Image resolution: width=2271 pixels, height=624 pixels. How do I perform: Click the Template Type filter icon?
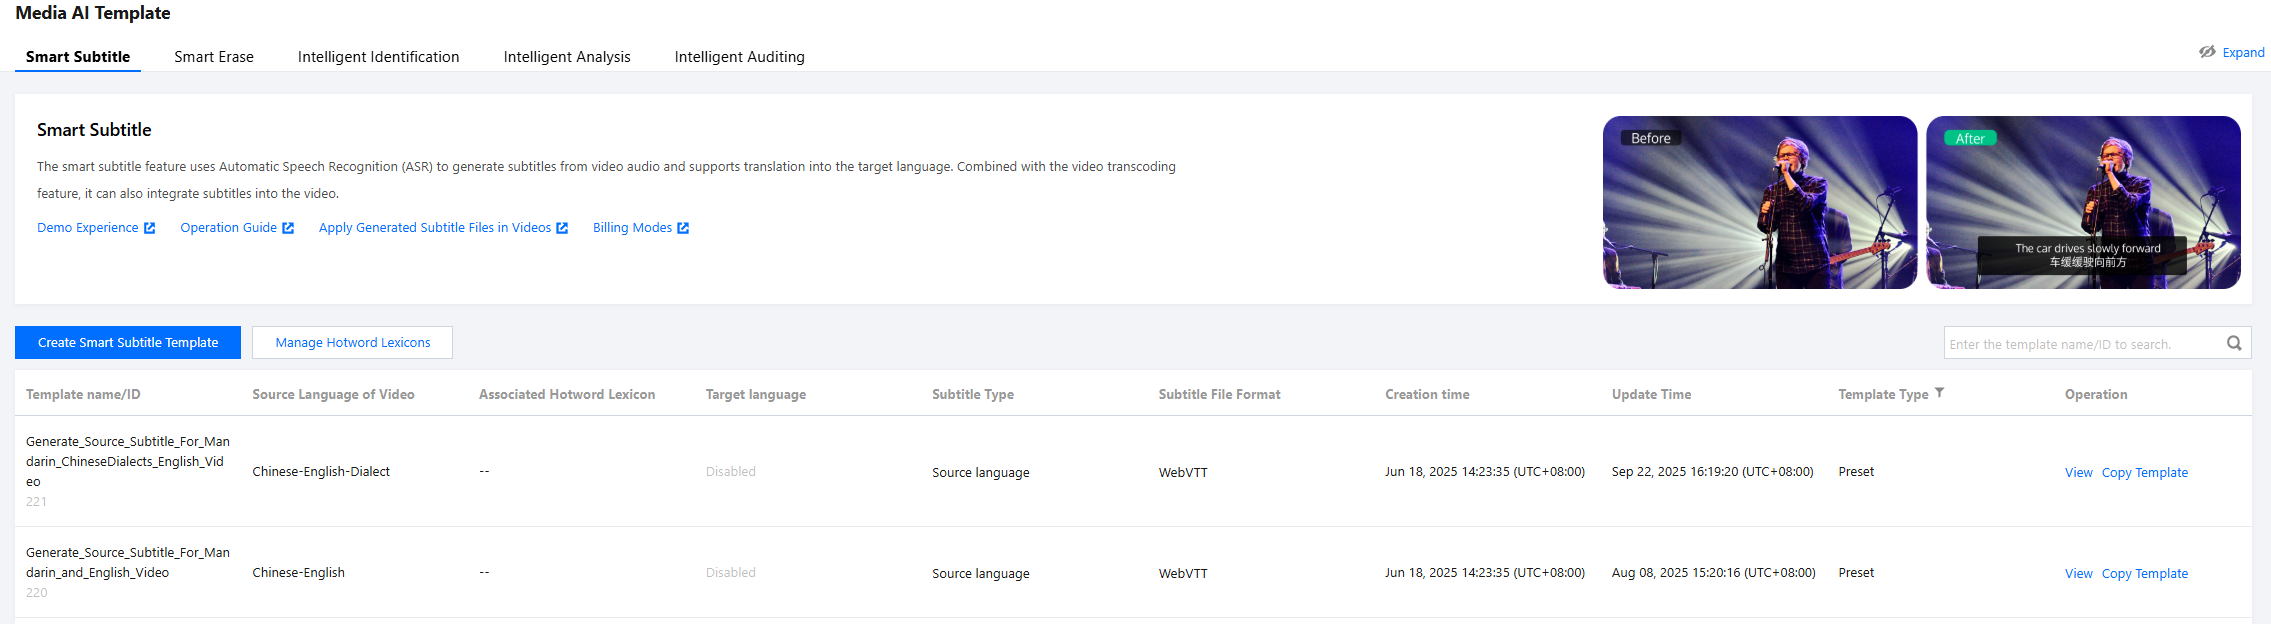1939,393
